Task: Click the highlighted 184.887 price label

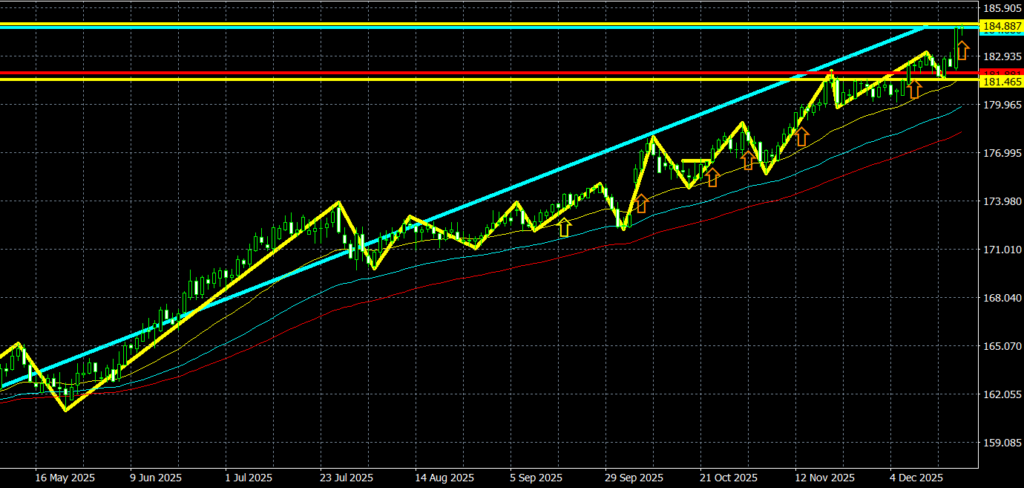Action: coord(1000,25)
